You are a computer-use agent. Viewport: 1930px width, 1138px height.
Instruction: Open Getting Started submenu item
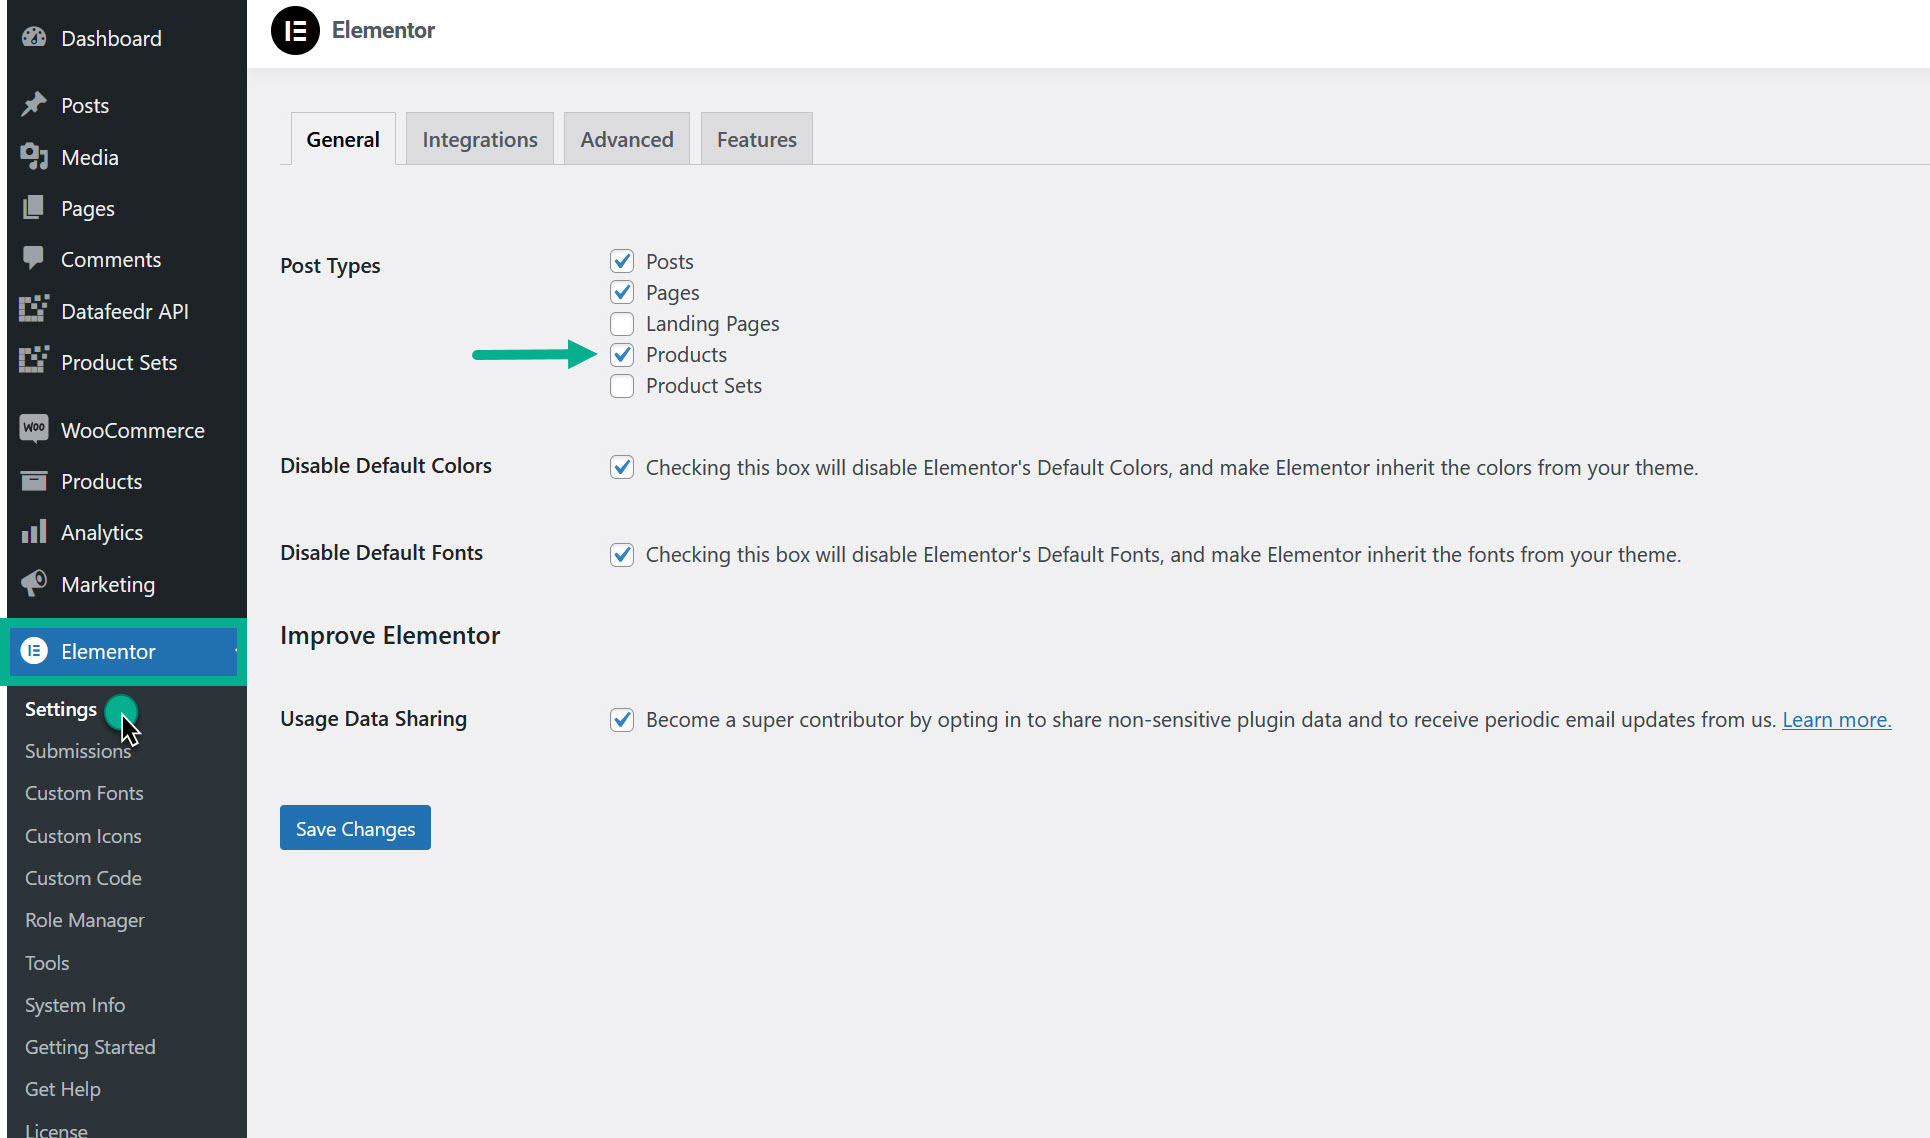[90, 1047]
